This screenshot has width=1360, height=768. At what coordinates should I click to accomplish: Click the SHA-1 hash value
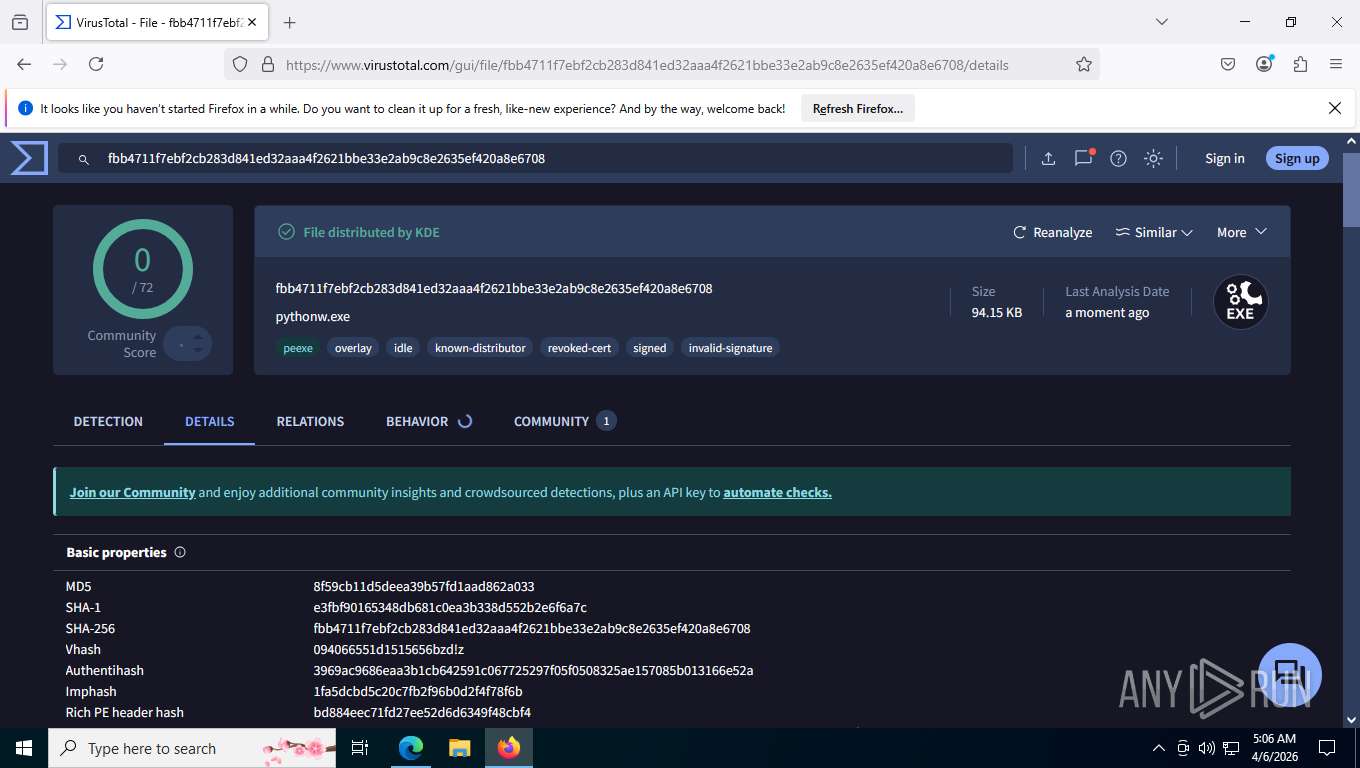450,607
